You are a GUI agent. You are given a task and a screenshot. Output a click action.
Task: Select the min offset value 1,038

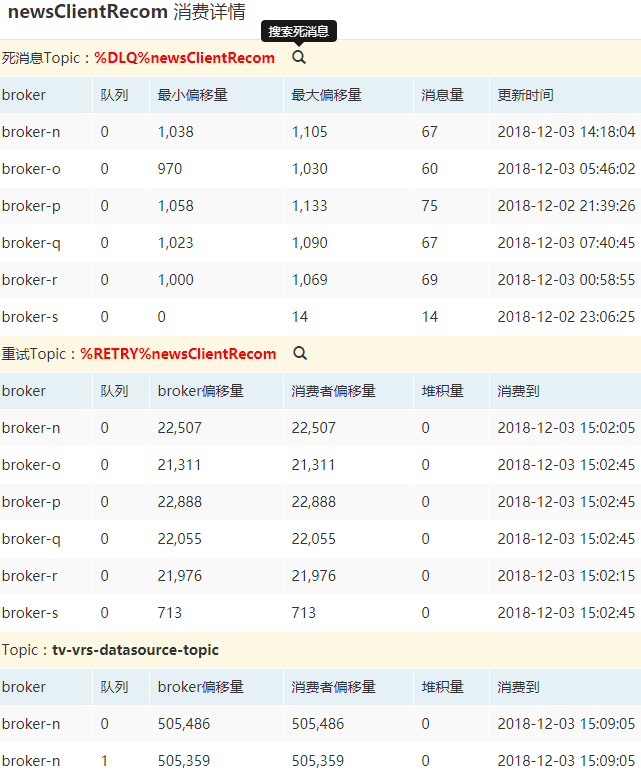pyautogui.click(x=175, y=132)
